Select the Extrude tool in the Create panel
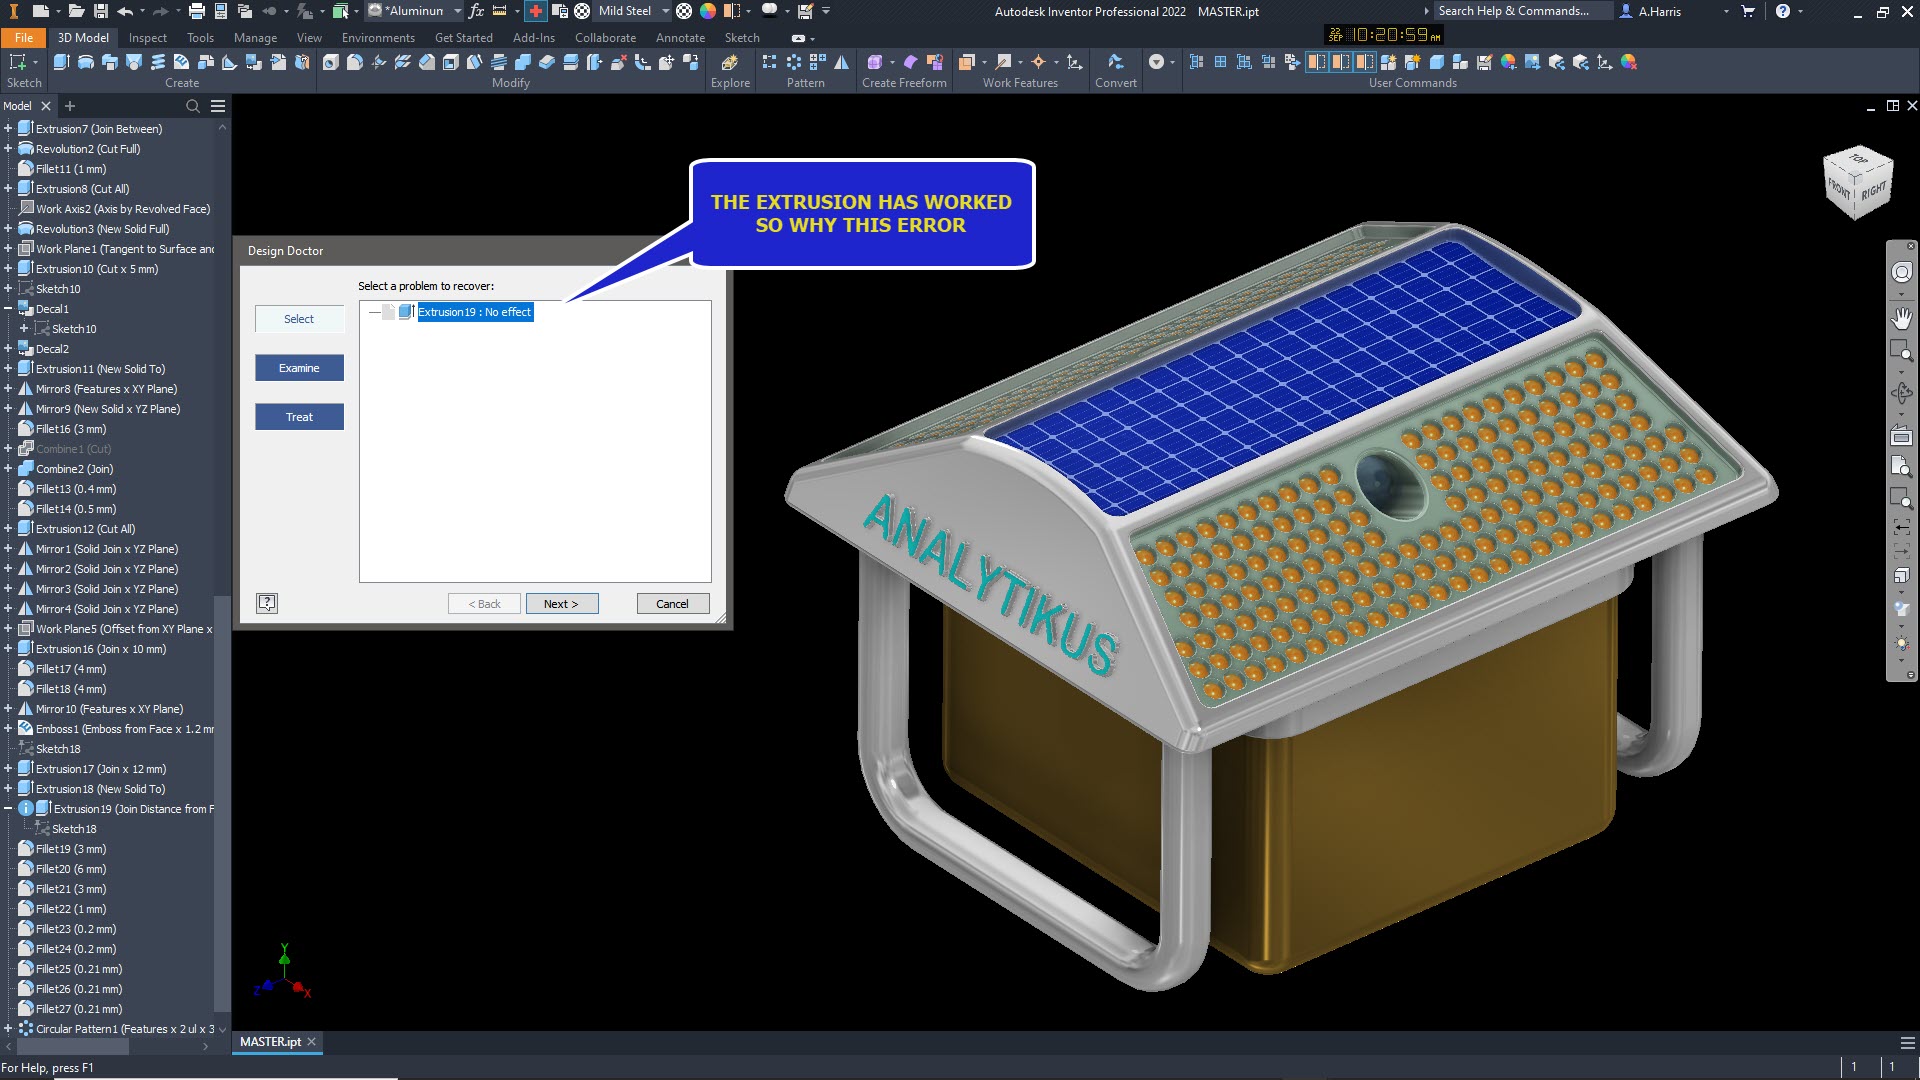The width and height of the screenshot is (1920, 1080). [x=60, y=62]
